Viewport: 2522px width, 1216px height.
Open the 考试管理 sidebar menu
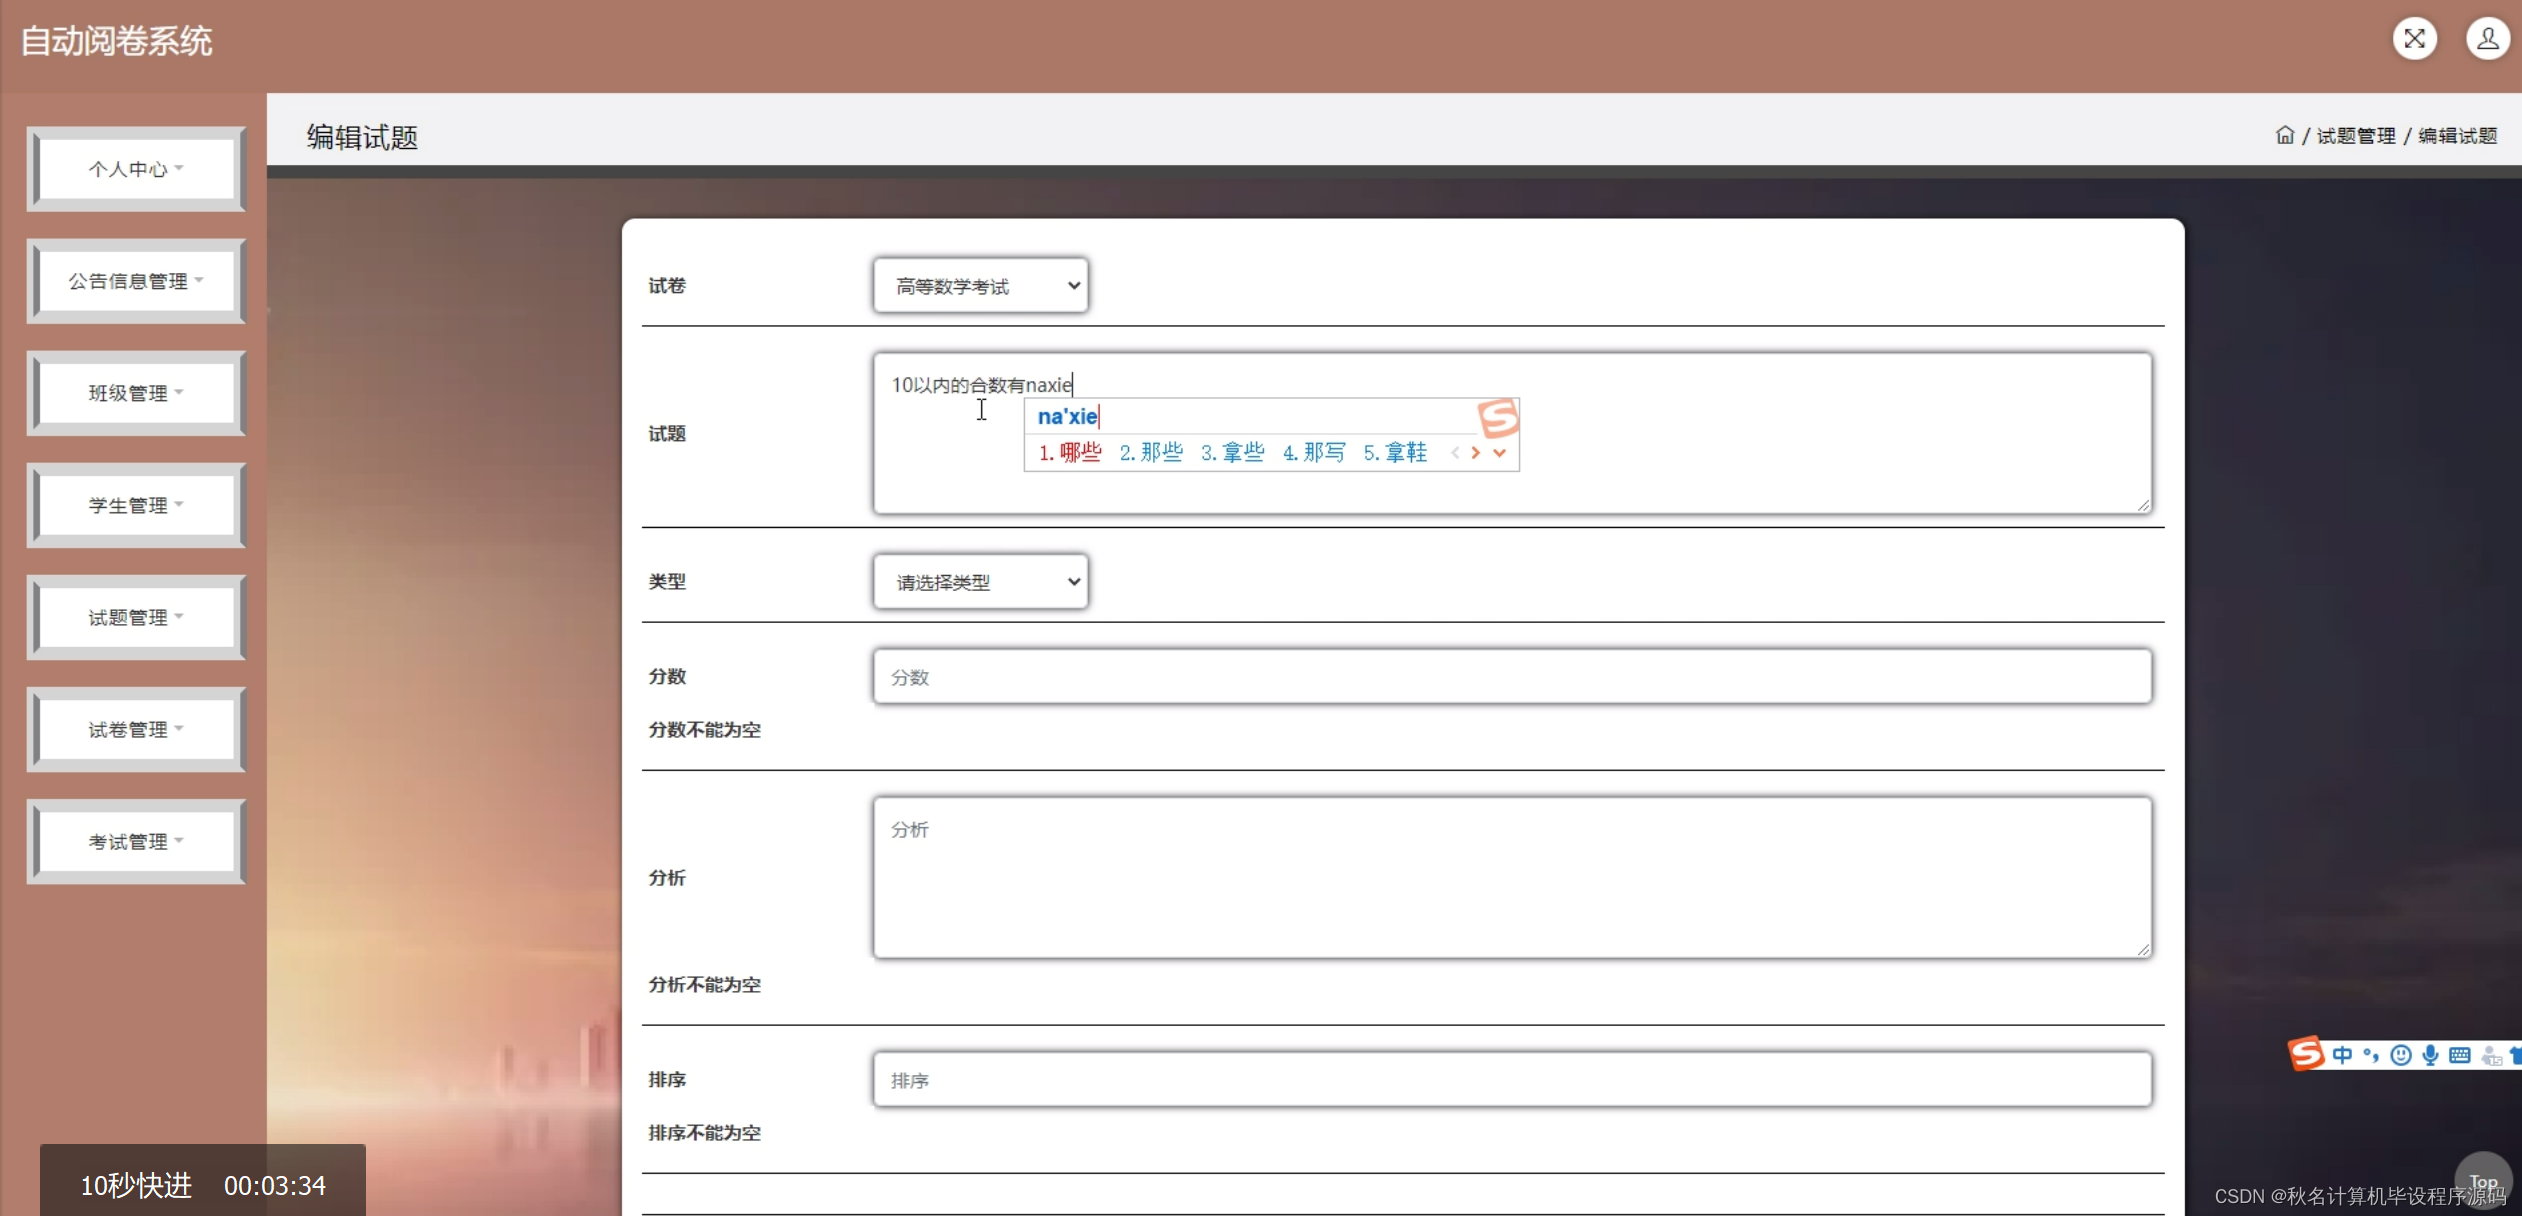tap(135, 841)
